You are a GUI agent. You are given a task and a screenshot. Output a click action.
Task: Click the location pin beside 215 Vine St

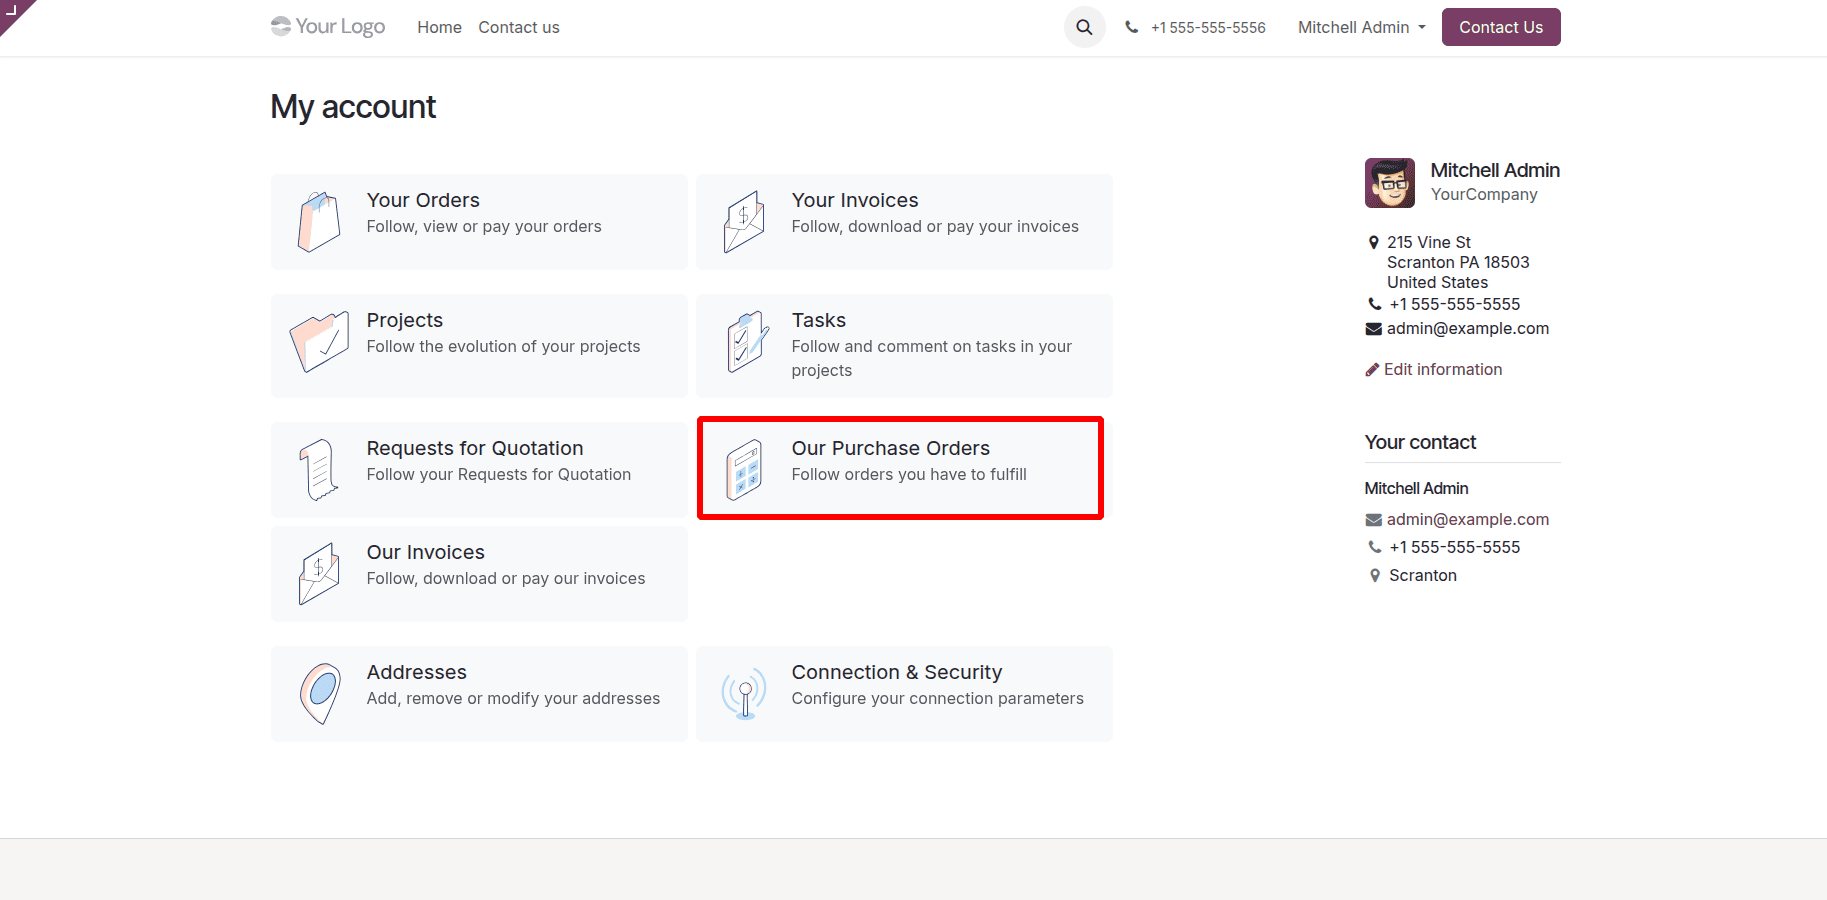coord(1374,242)
